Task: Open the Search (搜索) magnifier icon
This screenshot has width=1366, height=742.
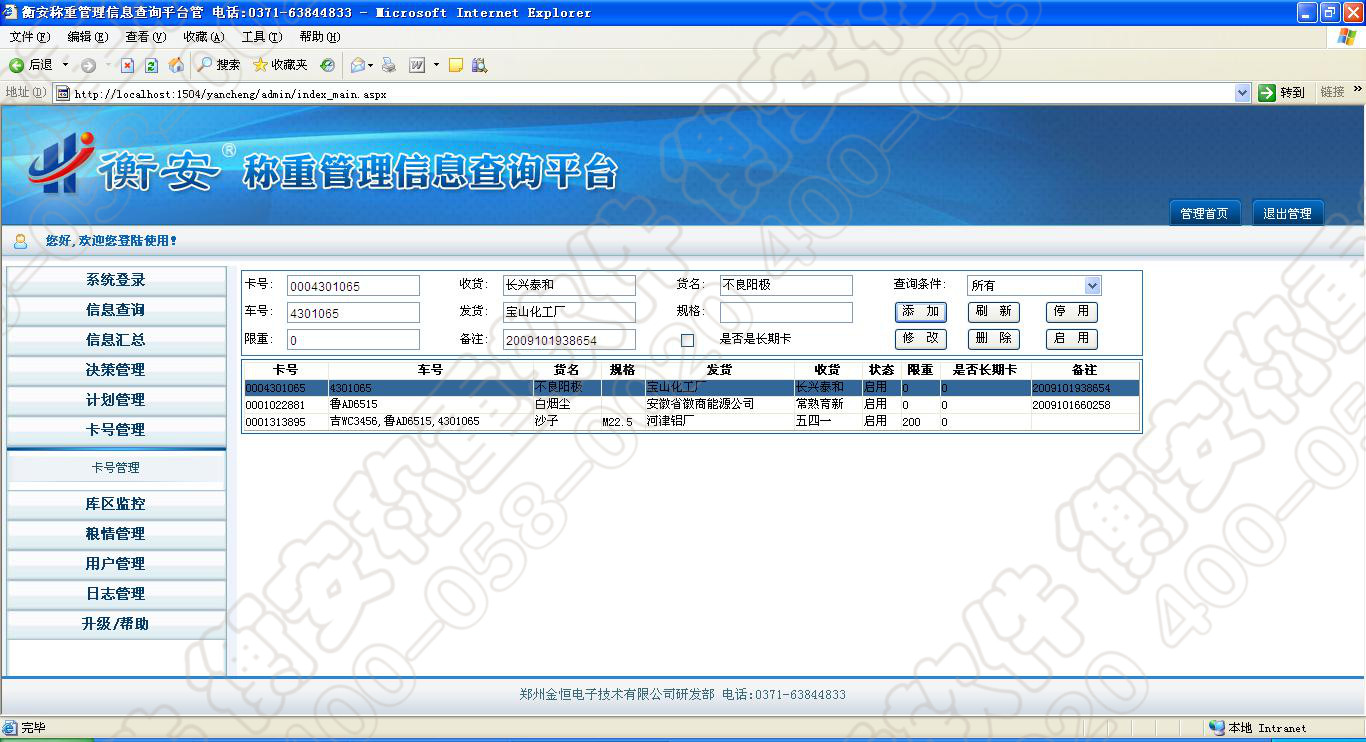Action: (x=205, y=65)
